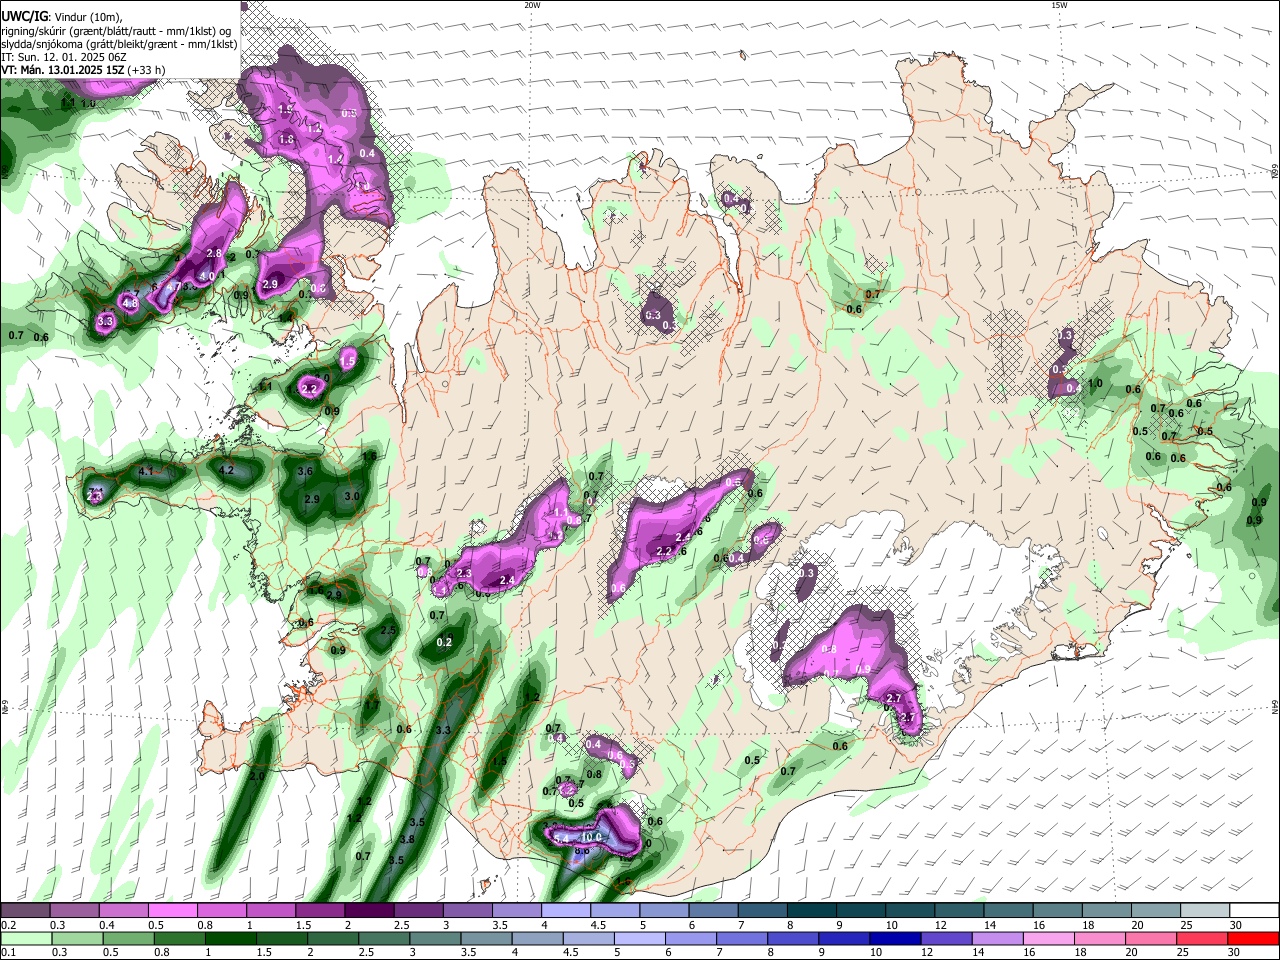Click the grey-purple 0.2 swatch in the top legend row

coord(26,911)
